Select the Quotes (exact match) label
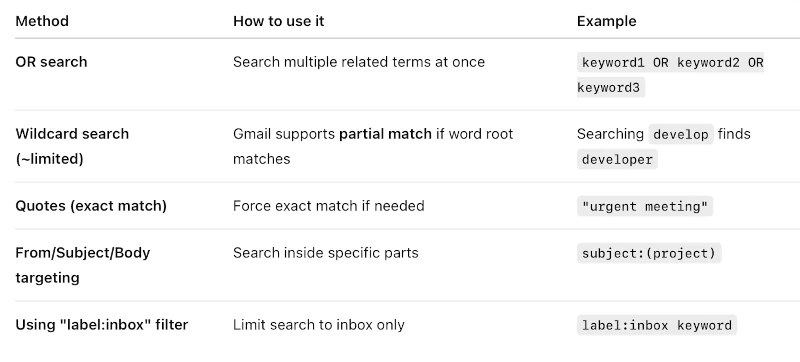Screen dimensions: 800x362 point(91,206)
